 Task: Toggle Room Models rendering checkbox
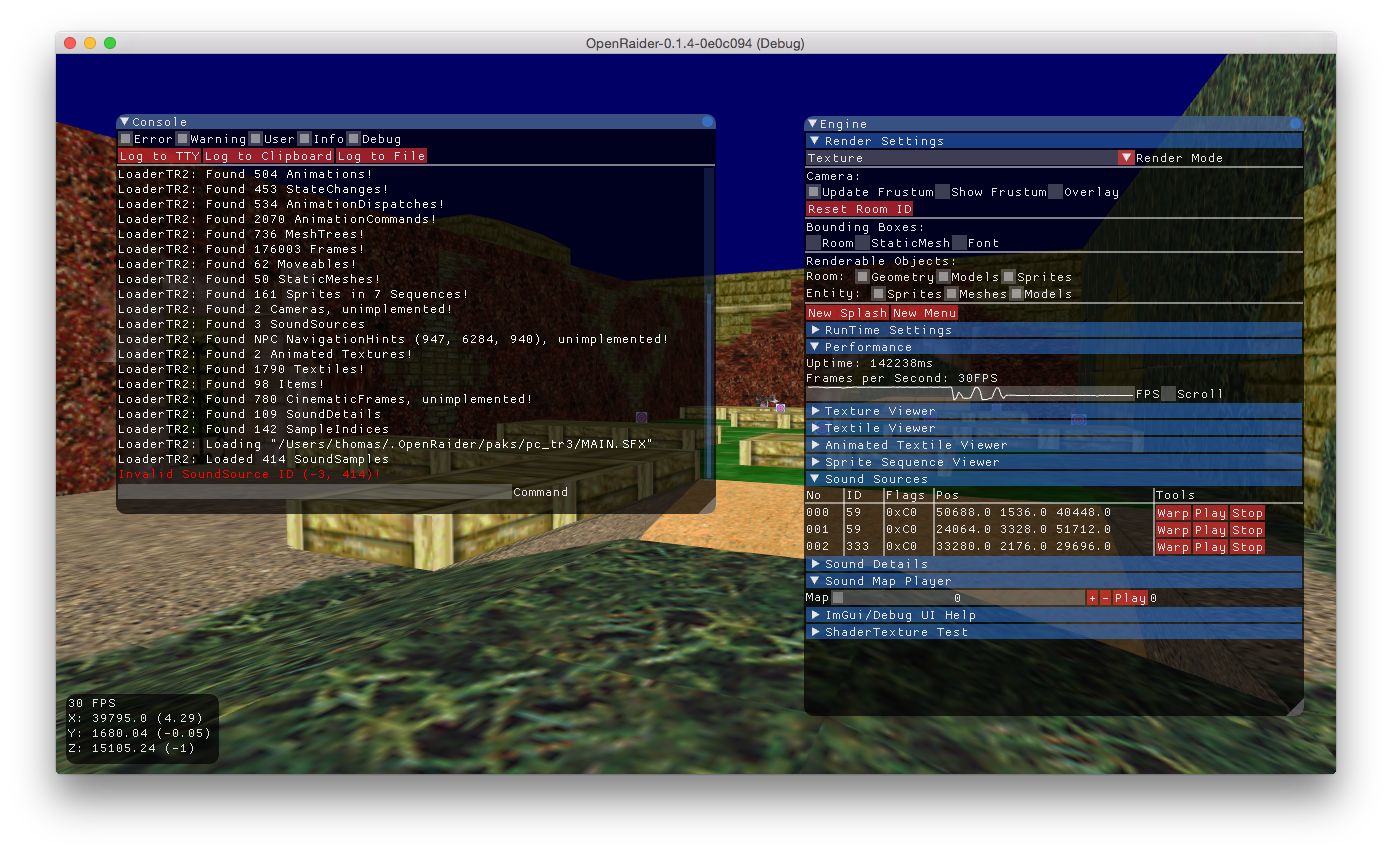click(x=943, y=277)
